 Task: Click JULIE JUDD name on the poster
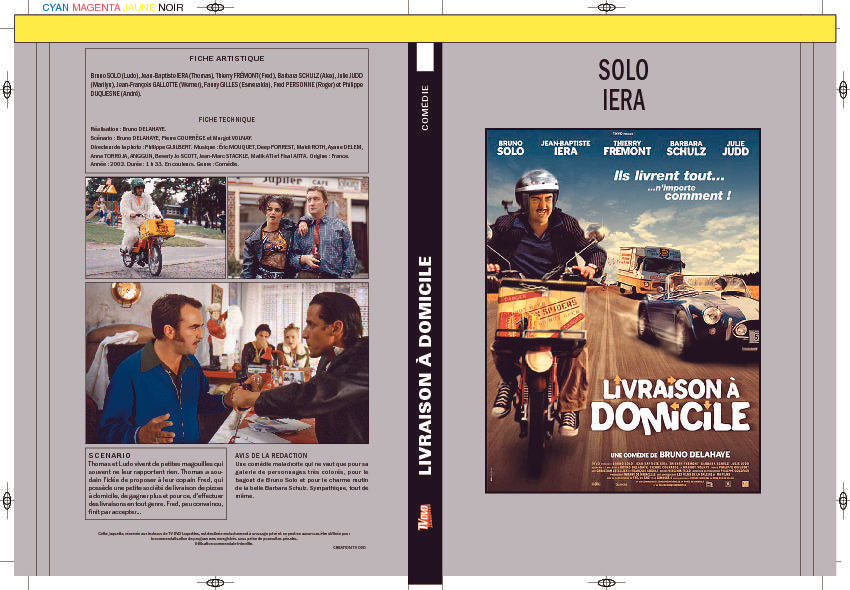[736, 148]
